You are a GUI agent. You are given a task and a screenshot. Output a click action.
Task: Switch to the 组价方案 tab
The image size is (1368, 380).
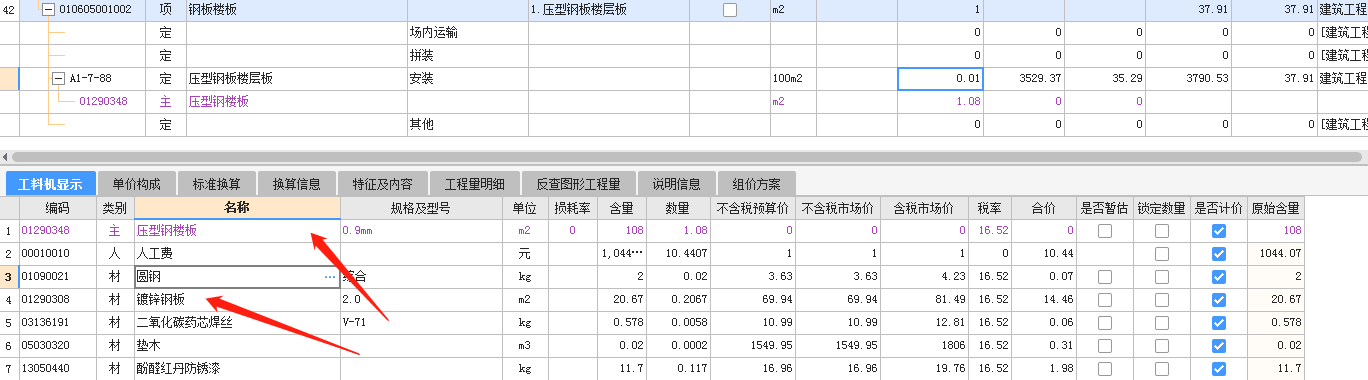(x=757, y=184)
